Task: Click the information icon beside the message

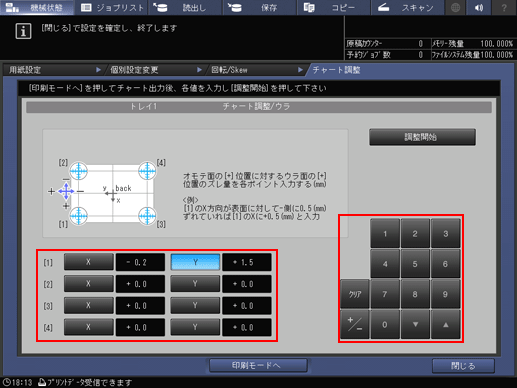Action: click(x=23, y=31)
